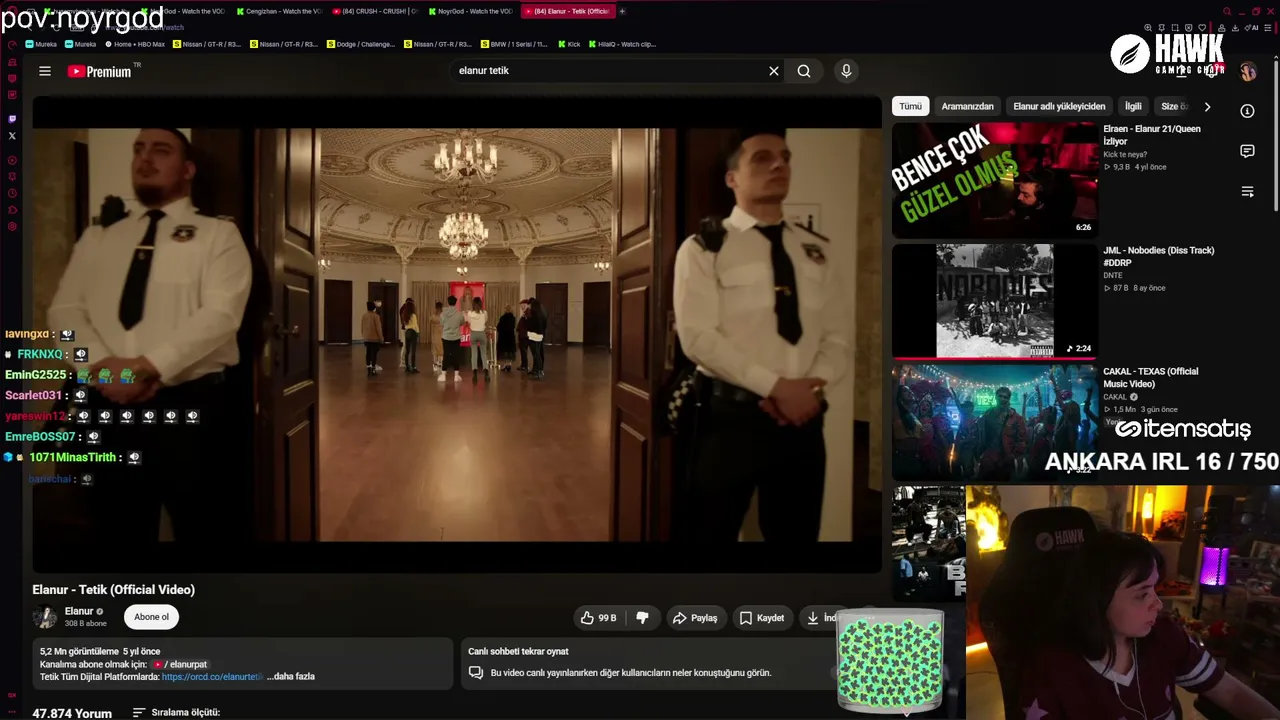1280x720 pixels.
Task: Open the first 'Mureka' bookmark
Action: (x=41, y=44)
